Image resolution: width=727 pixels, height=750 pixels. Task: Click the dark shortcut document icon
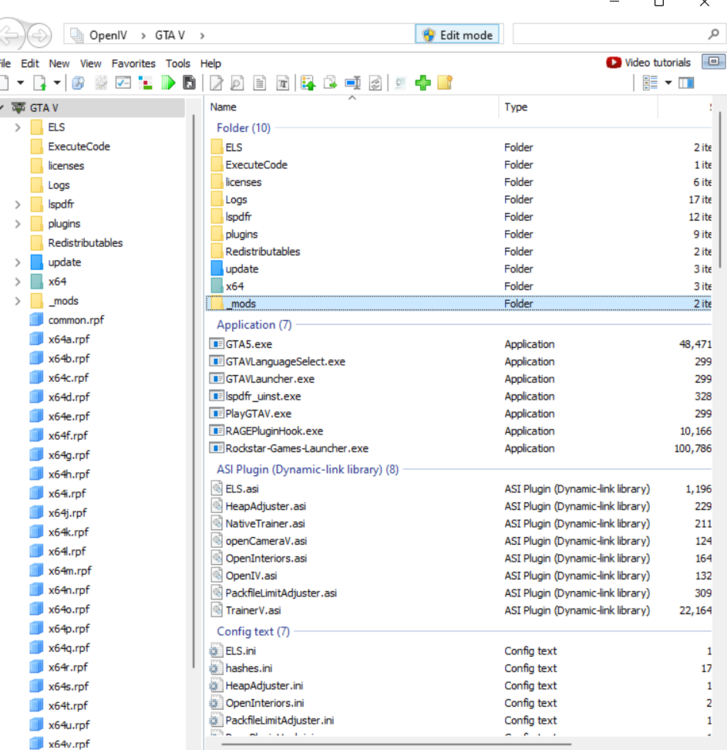coord(189,83)
